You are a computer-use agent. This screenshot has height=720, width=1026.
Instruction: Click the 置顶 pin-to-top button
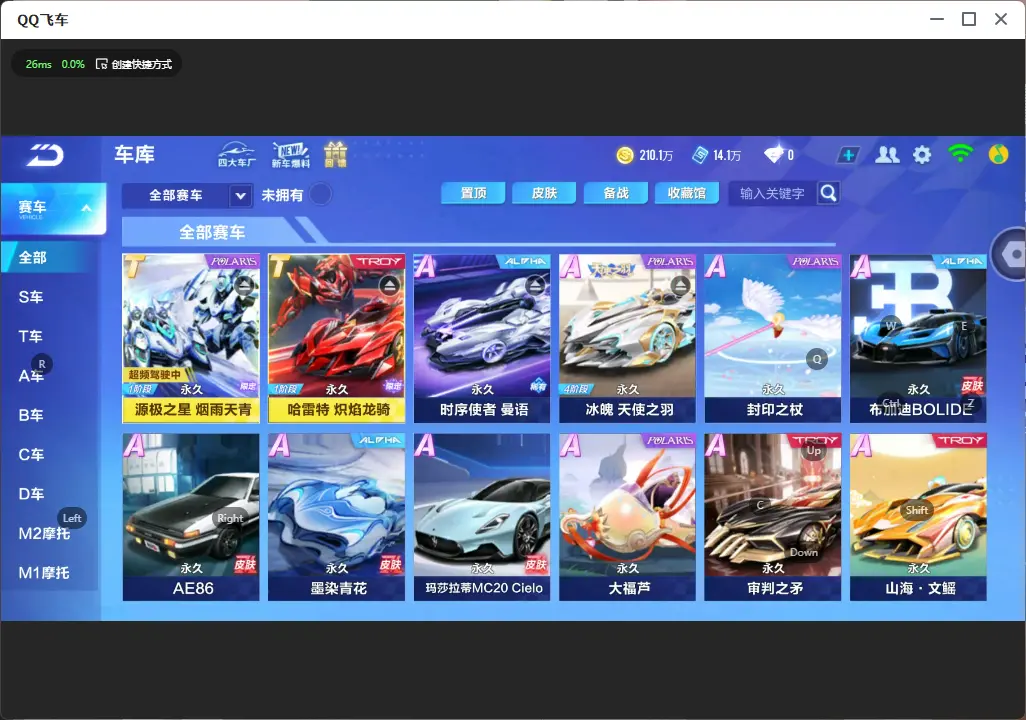point(473,193)
